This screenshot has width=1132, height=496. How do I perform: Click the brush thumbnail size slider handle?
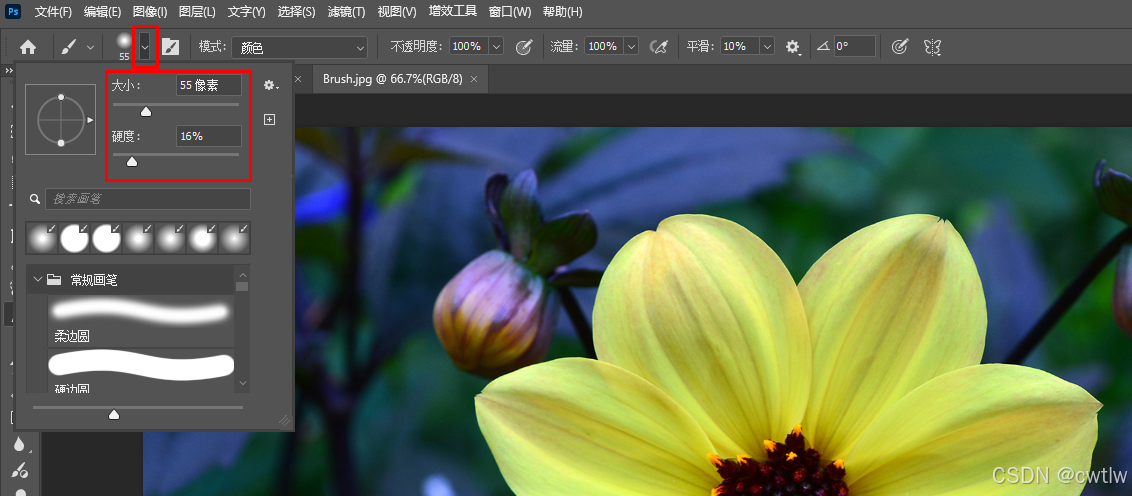point(113,414)
